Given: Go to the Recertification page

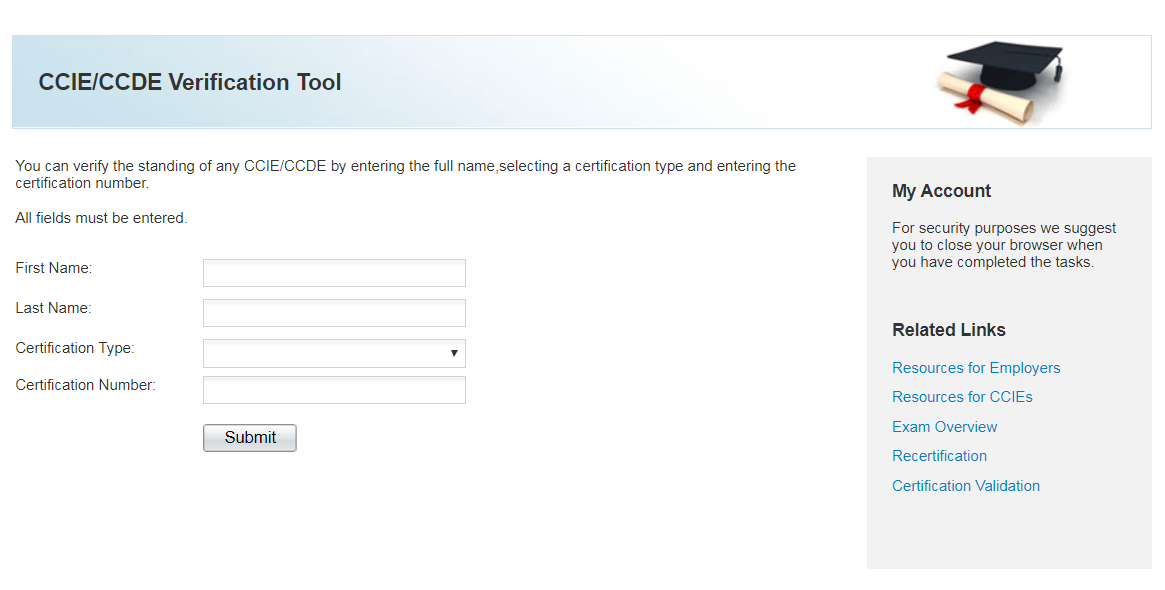Looking at the screenshot, I should click(939, 456).
